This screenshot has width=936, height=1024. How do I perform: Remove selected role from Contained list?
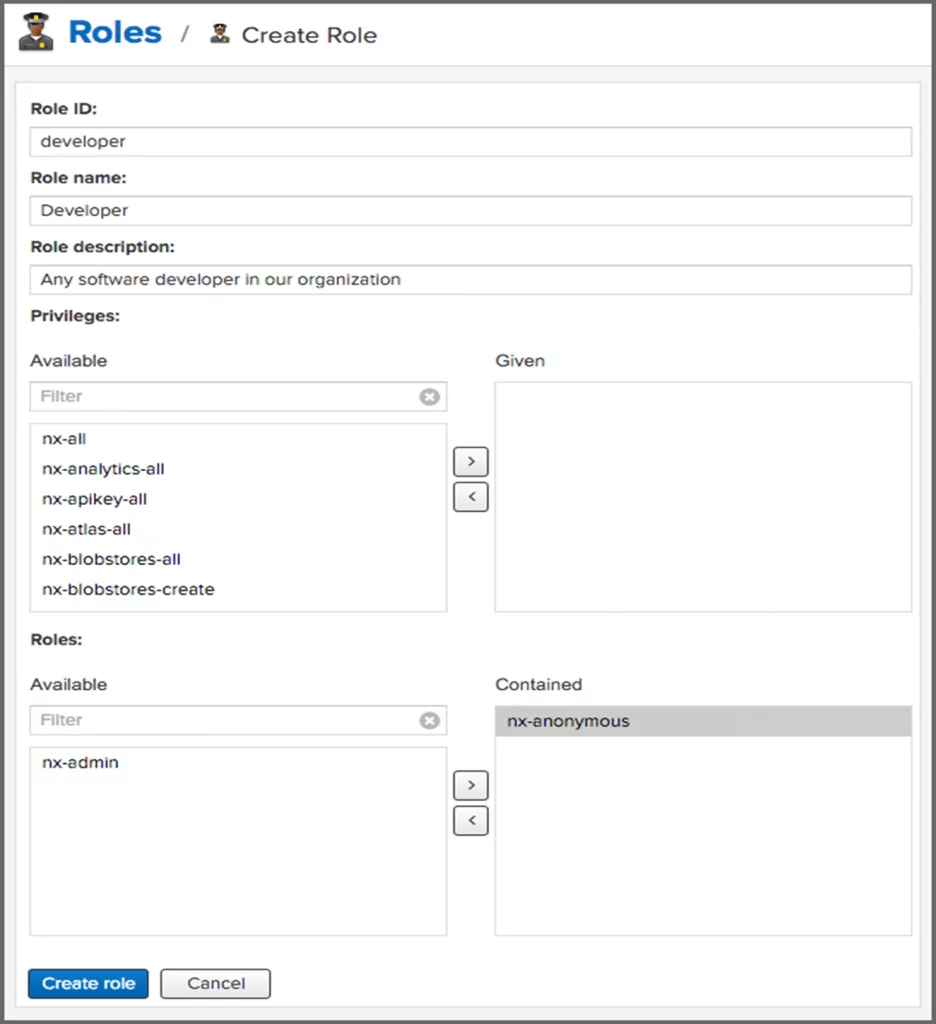(471, 820)
